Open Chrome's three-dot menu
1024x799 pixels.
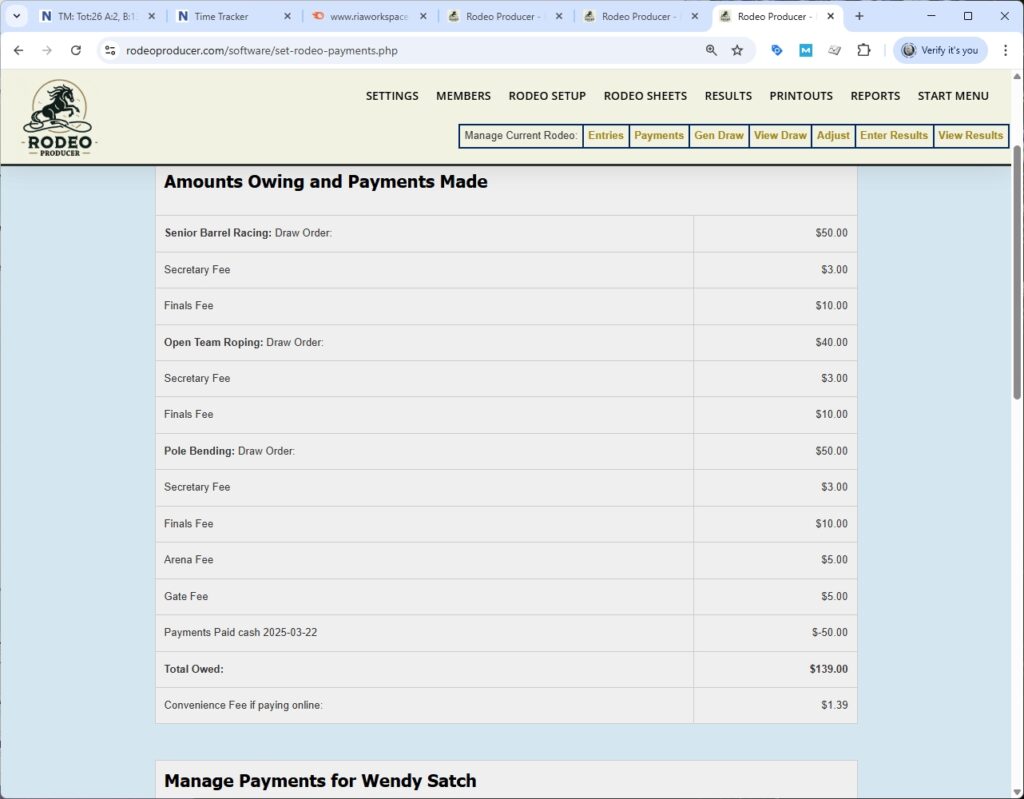tap(1005, 48)
